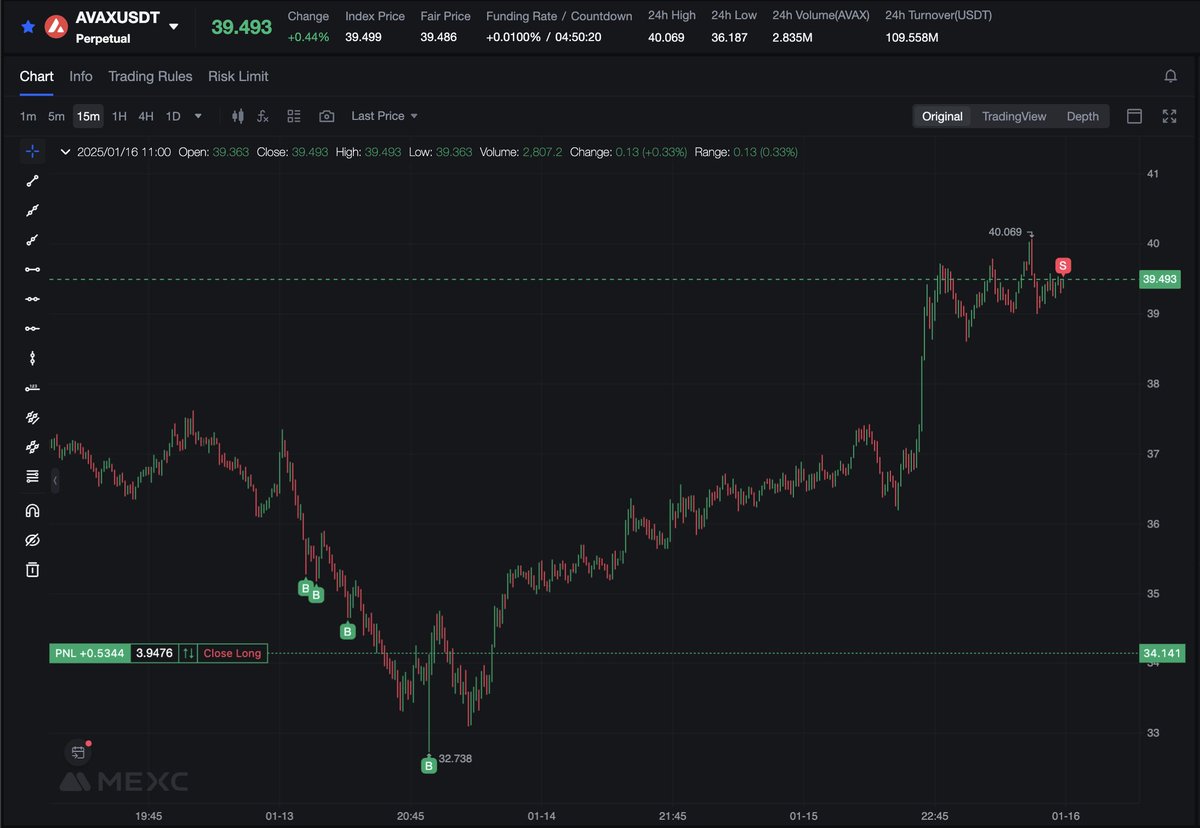Open the calendar icon above MEXC logo
Image resolution: width=1200 pixels, height=828 pixels.
point(78,753)
